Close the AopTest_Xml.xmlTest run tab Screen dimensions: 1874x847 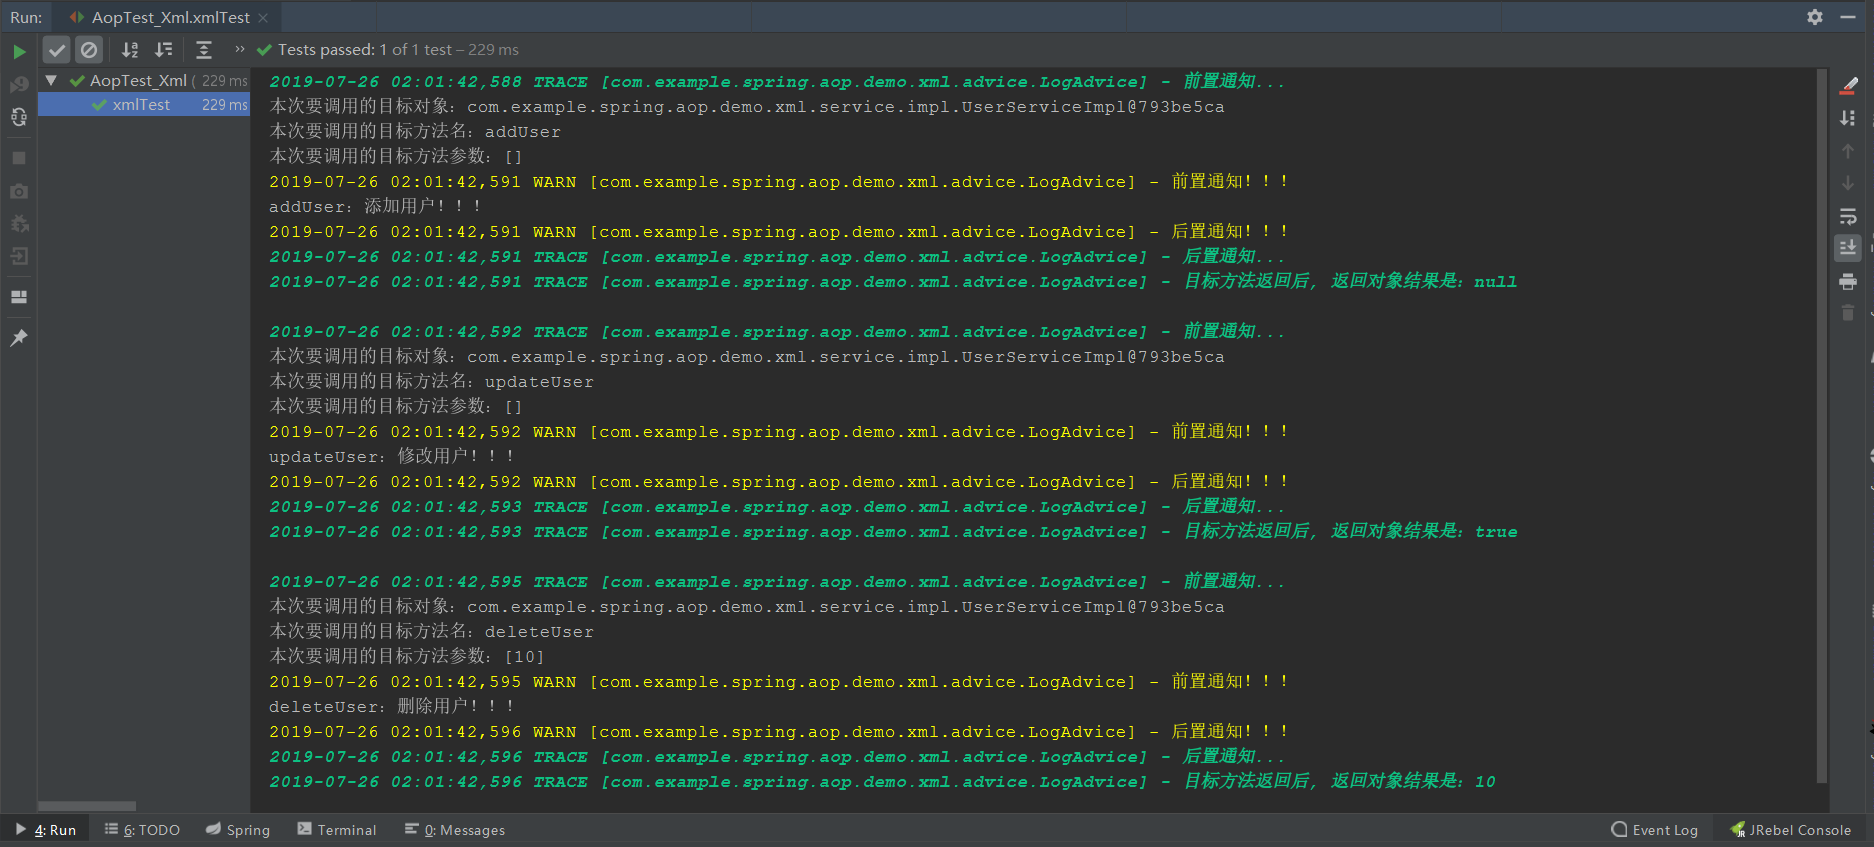pos(263,18)
